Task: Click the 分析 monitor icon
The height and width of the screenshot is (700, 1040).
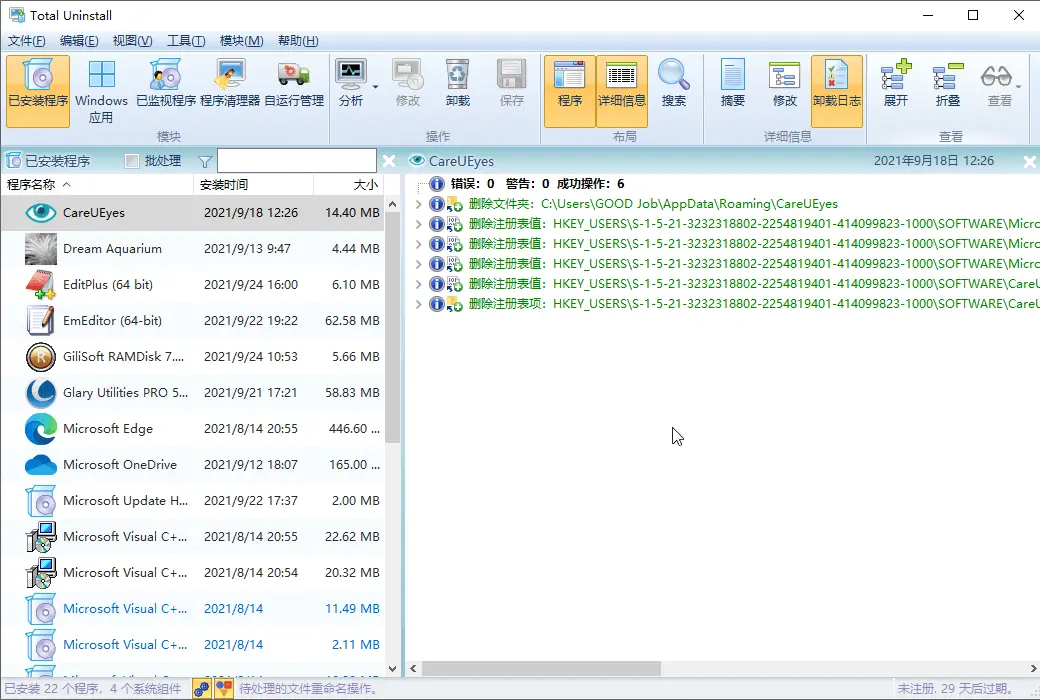Action: [x=350, y=75]
